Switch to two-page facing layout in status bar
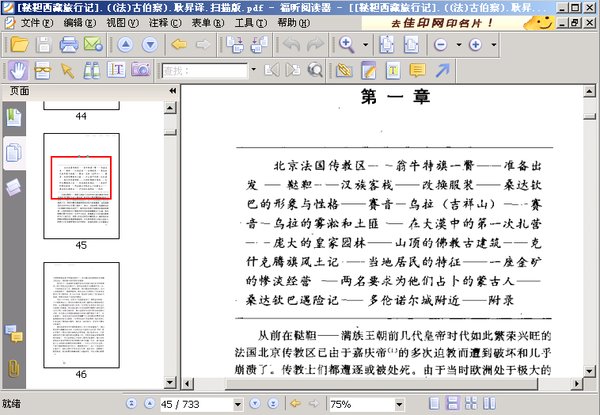 pos(489,404)
